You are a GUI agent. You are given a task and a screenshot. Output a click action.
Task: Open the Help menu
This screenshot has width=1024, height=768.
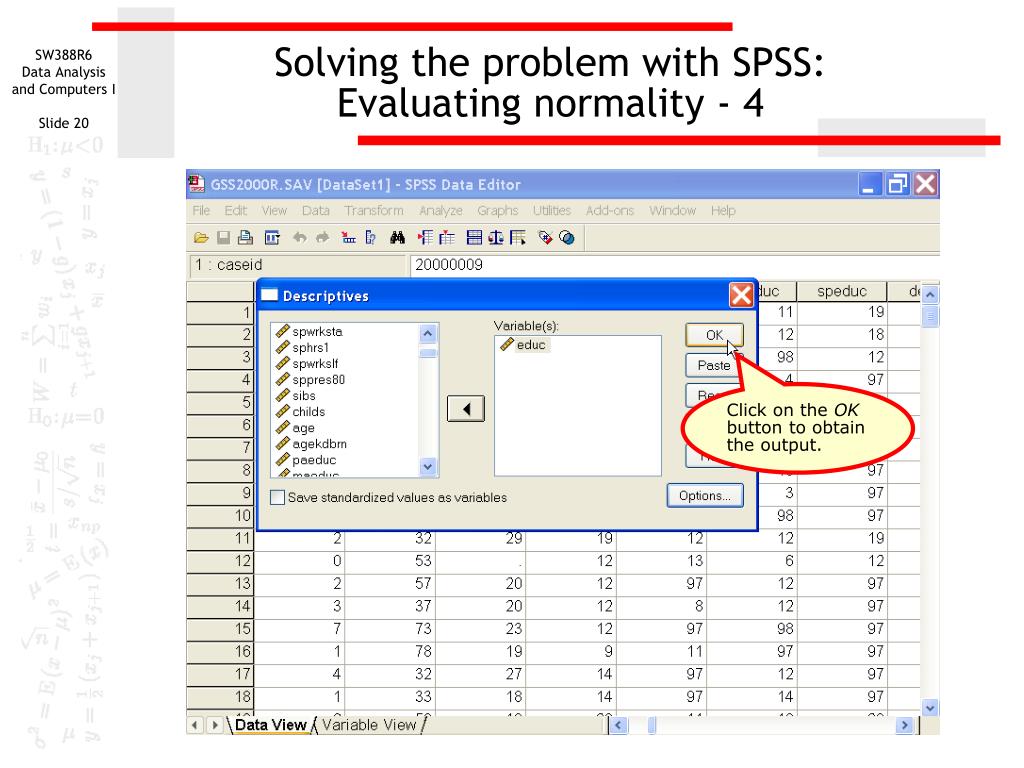723,210
